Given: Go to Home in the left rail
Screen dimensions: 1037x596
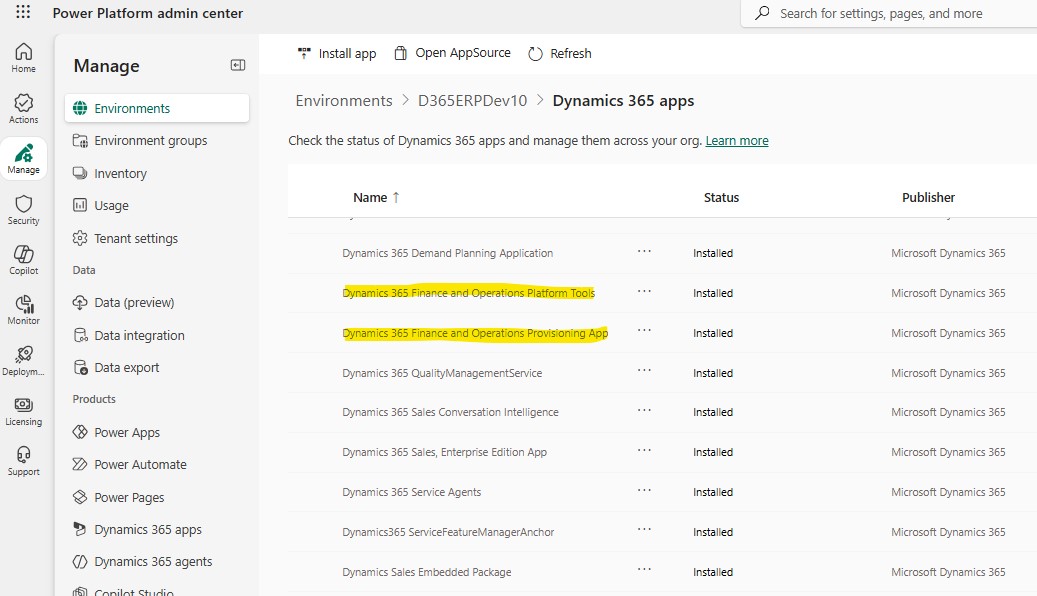Looking at the screenshot, I should [23, 58].
